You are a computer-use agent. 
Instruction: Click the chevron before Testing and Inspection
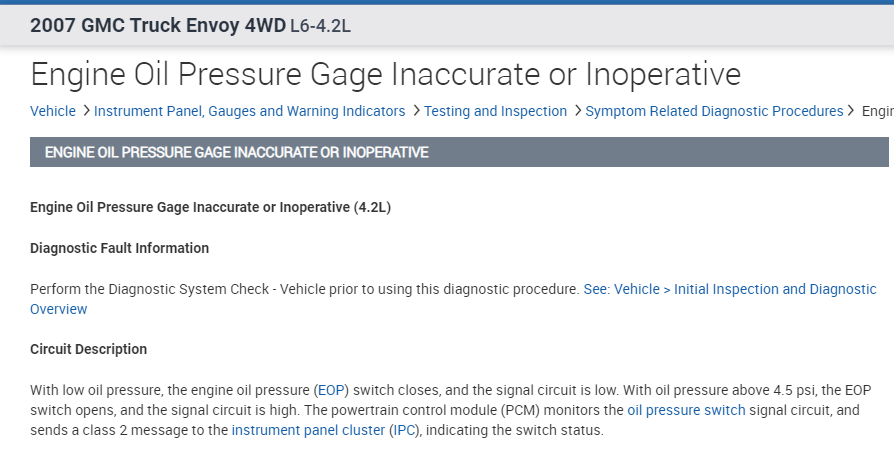[415, 111]
